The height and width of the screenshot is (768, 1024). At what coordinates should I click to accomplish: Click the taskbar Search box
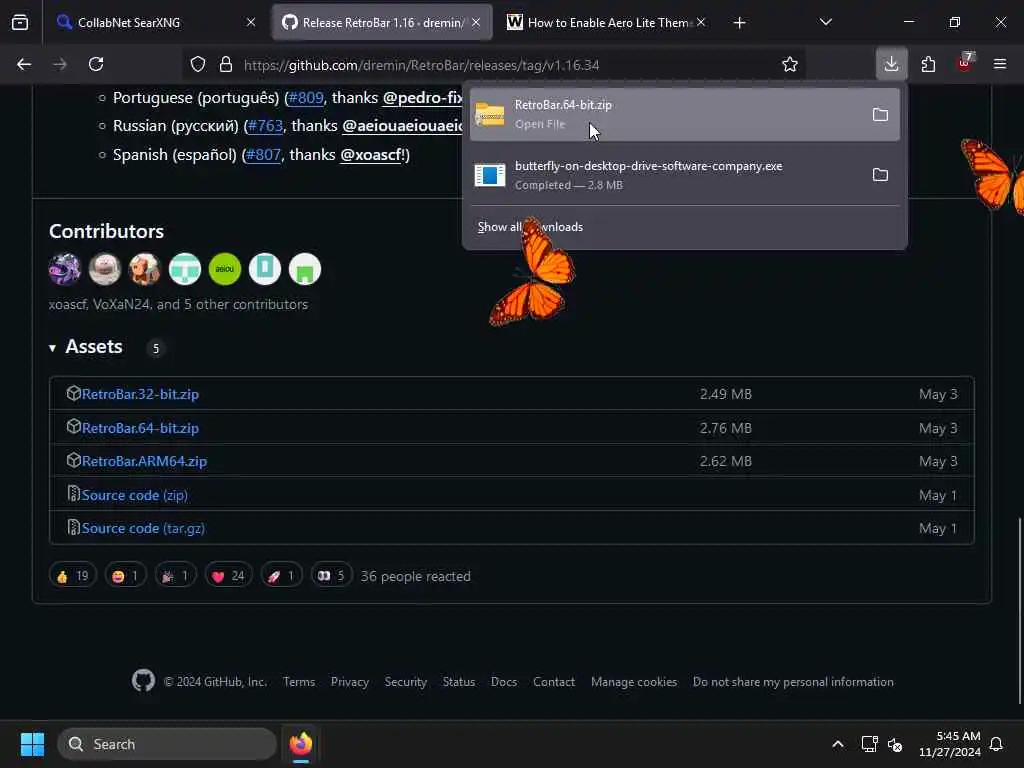pos(167,744)
